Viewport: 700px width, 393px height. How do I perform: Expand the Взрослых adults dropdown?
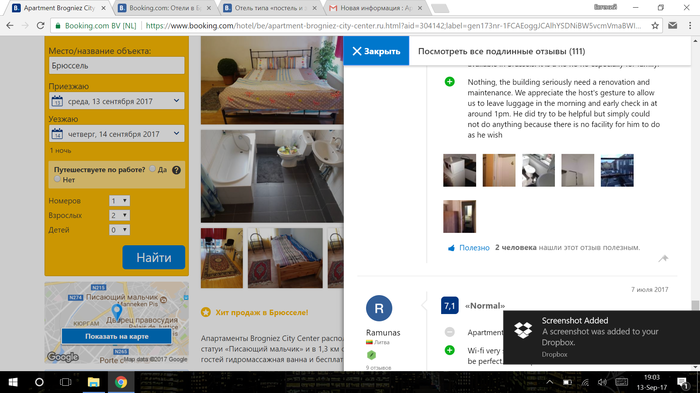click(x=119, y=215)
